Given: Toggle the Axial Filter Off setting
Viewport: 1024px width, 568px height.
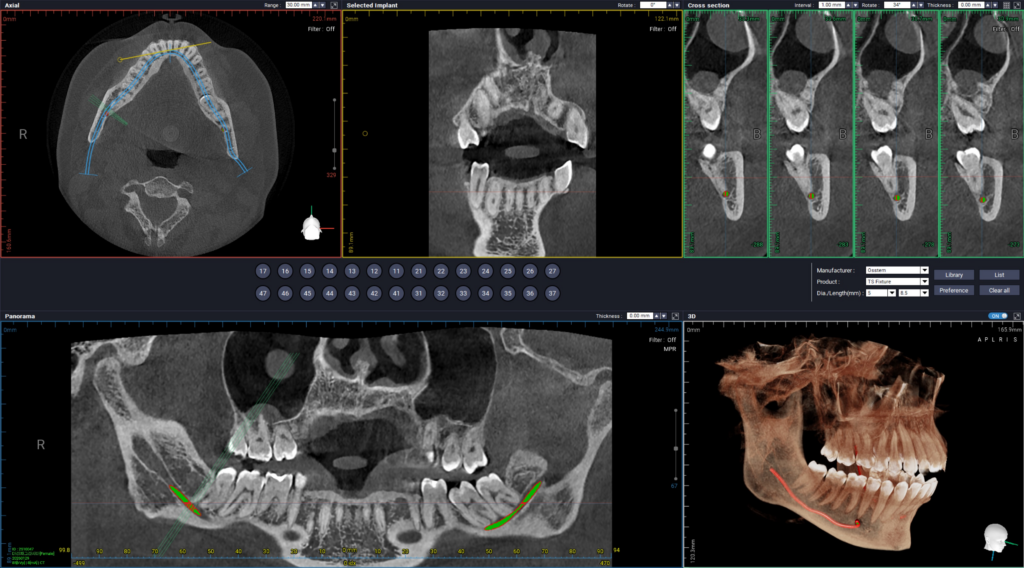Looking at the screenshot, I should pos(322,29).
